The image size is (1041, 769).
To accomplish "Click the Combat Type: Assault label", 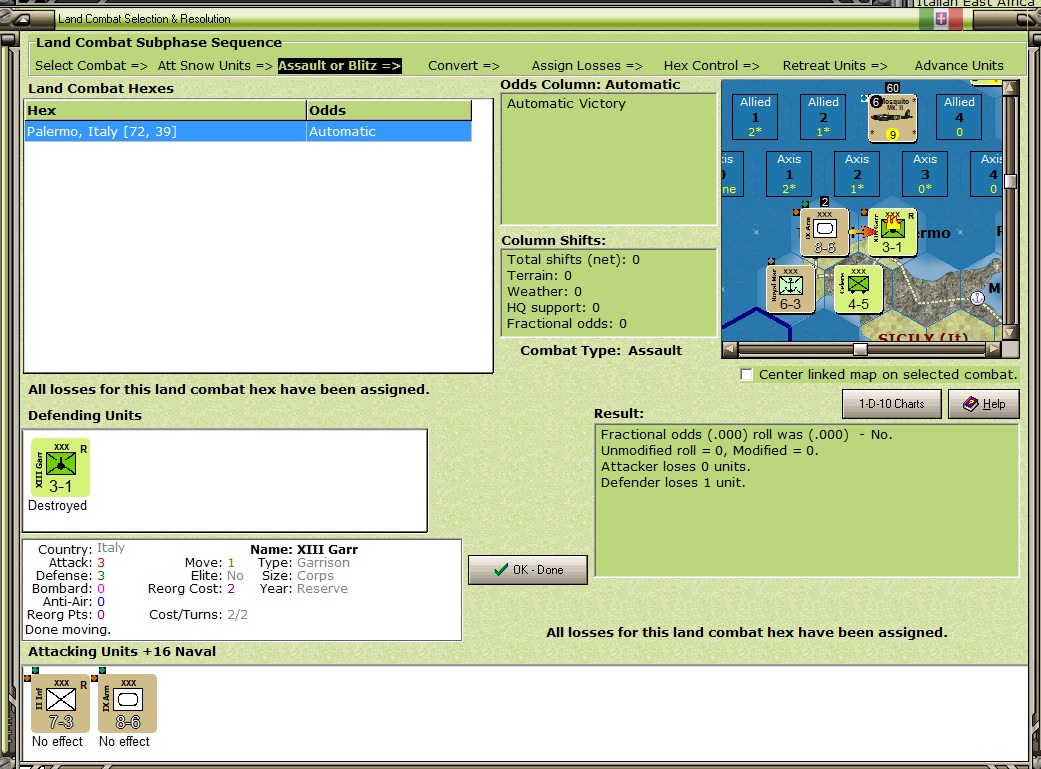I will tap(601, 351).
